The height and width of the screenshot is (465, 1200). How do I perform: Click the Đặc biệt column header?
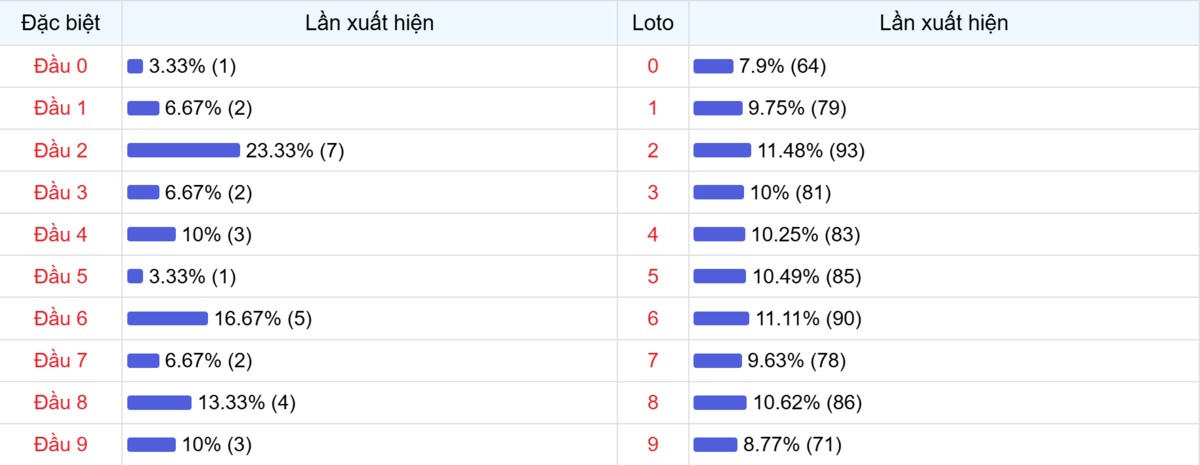coord(61,23)
